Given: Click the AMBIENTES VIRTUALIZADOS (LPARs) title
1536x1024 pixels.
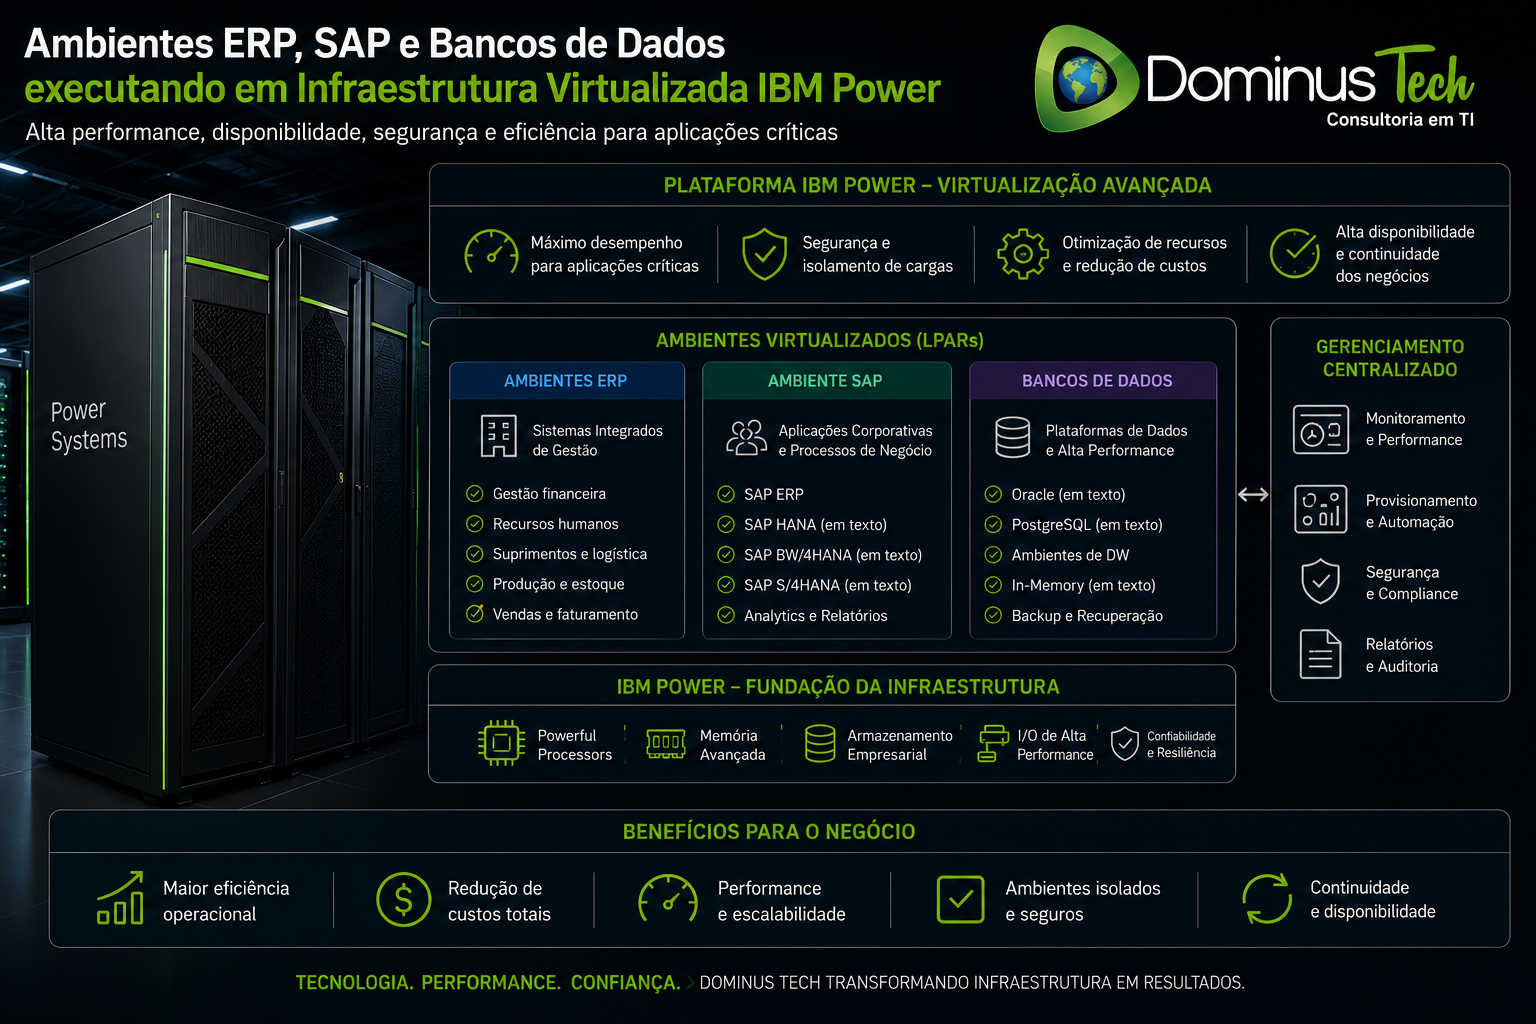Looking at the screenshot, I should pyautogui.click(x=820, y=340).
